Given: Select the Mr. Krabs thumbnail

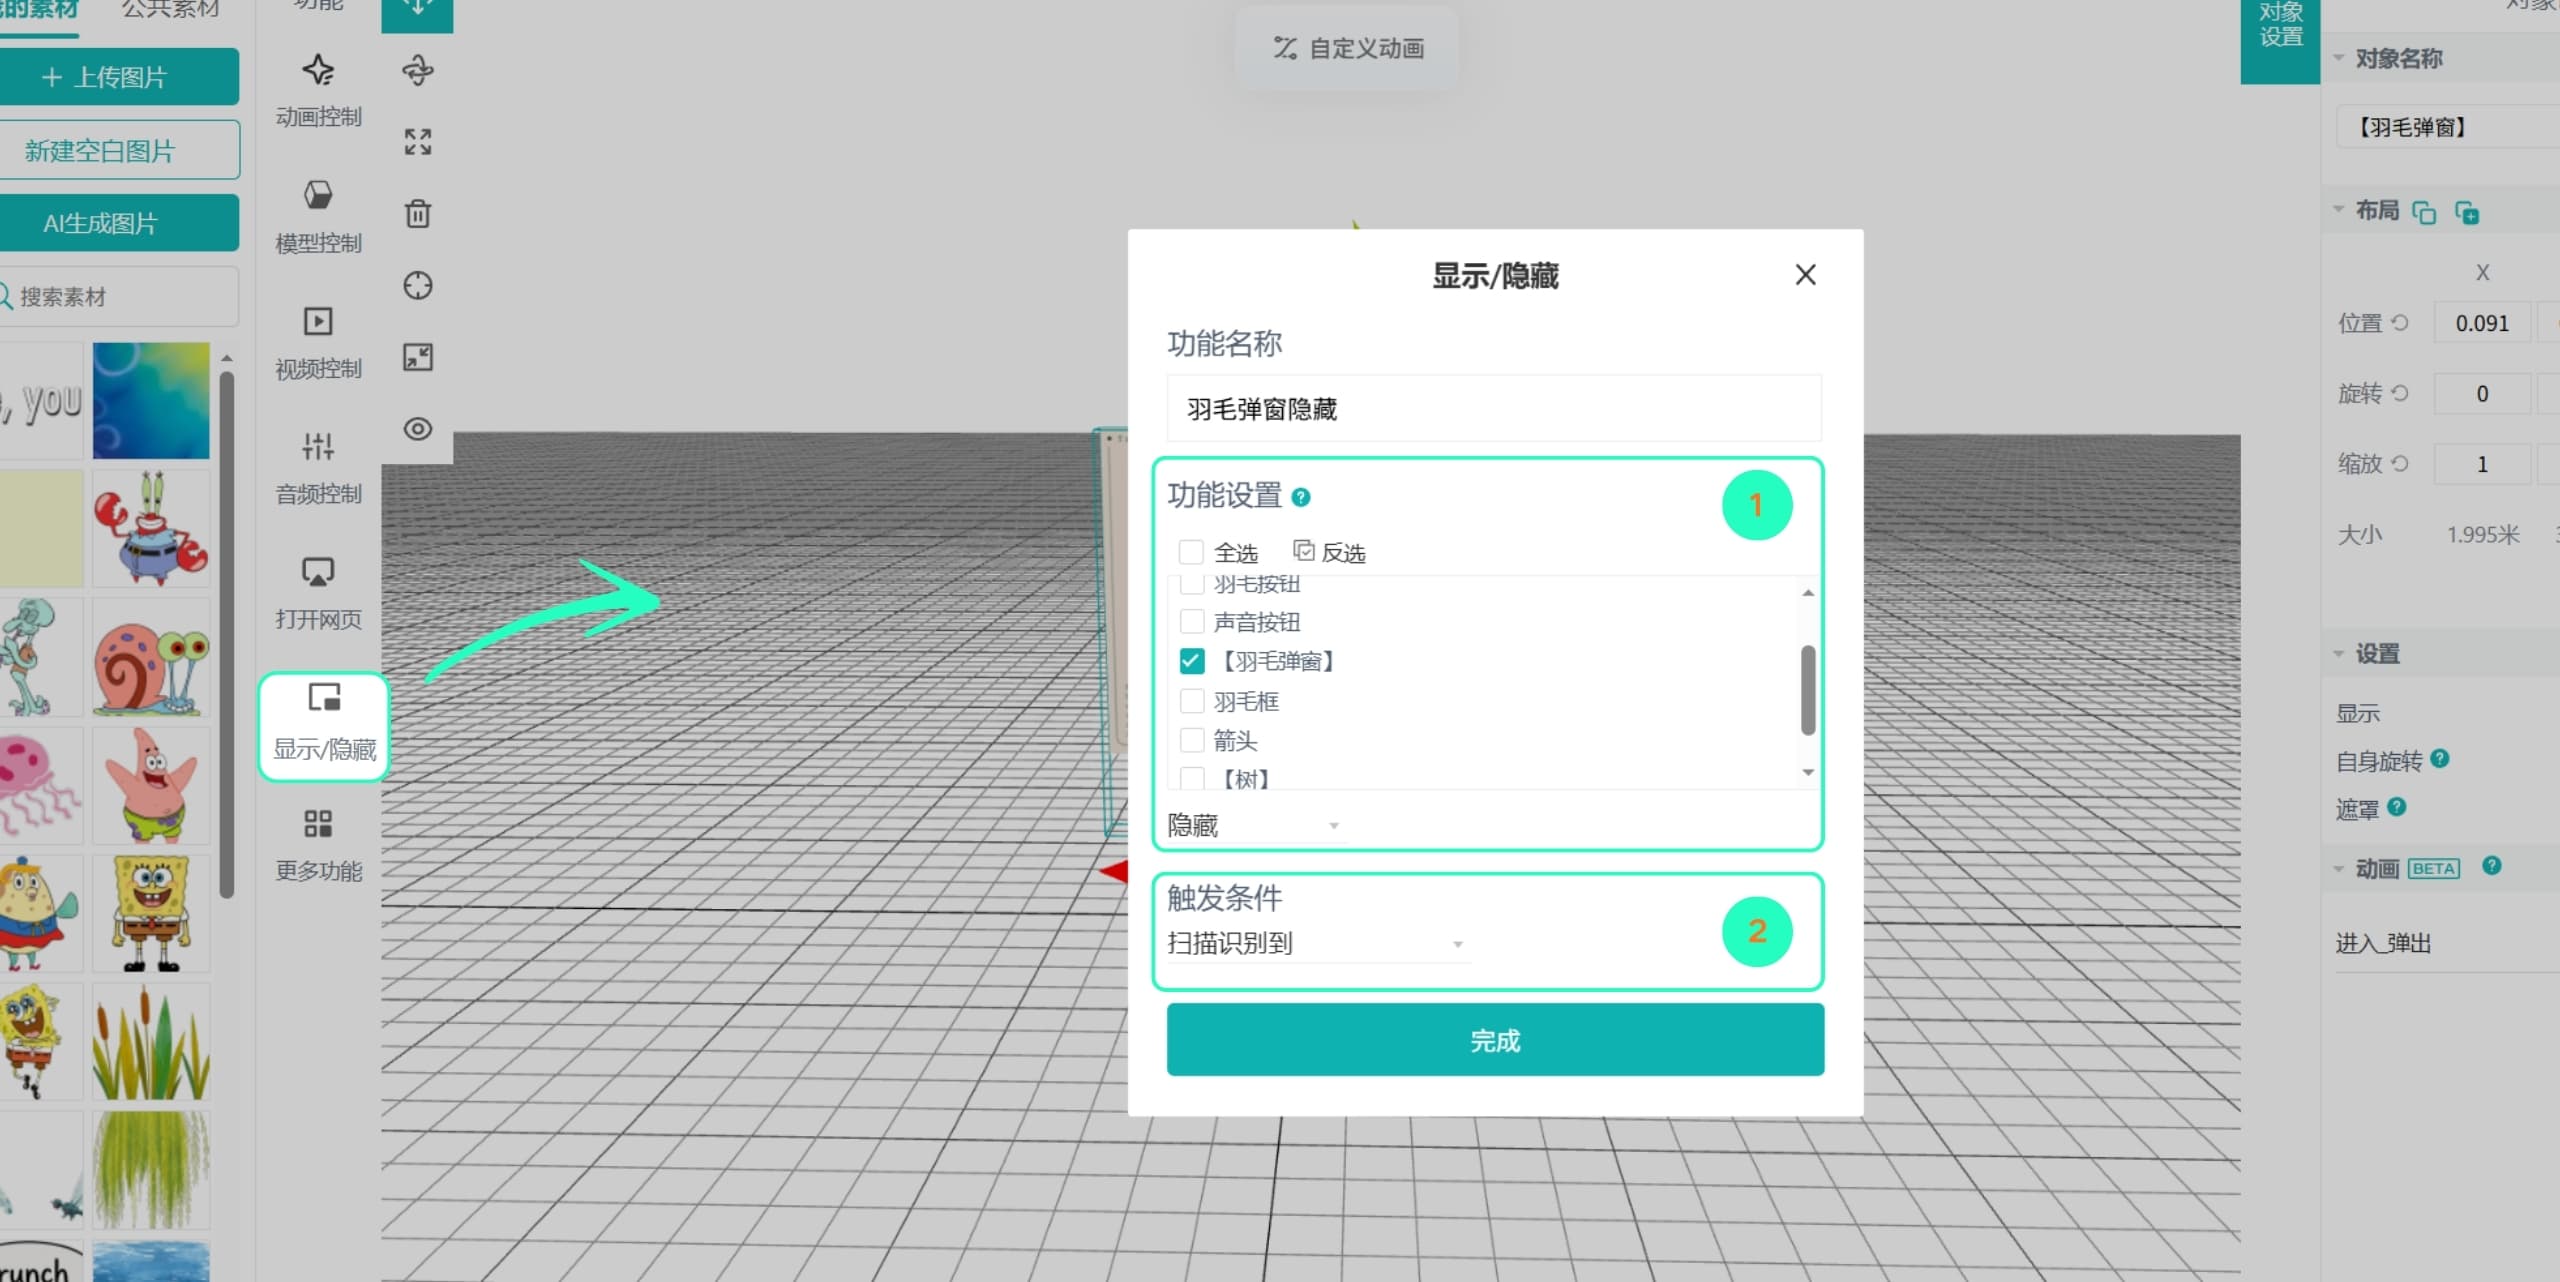Looking at the screenshot, I should [151, 529].
